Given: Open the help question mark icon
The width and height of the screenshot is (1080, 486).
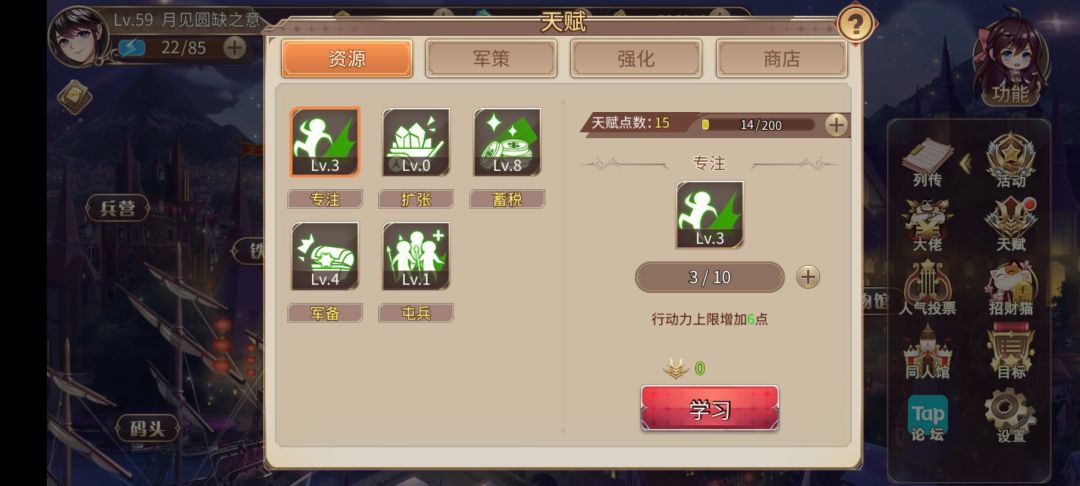Looking at the screenshot, I should pyautogui.click(x=855, y=25).
